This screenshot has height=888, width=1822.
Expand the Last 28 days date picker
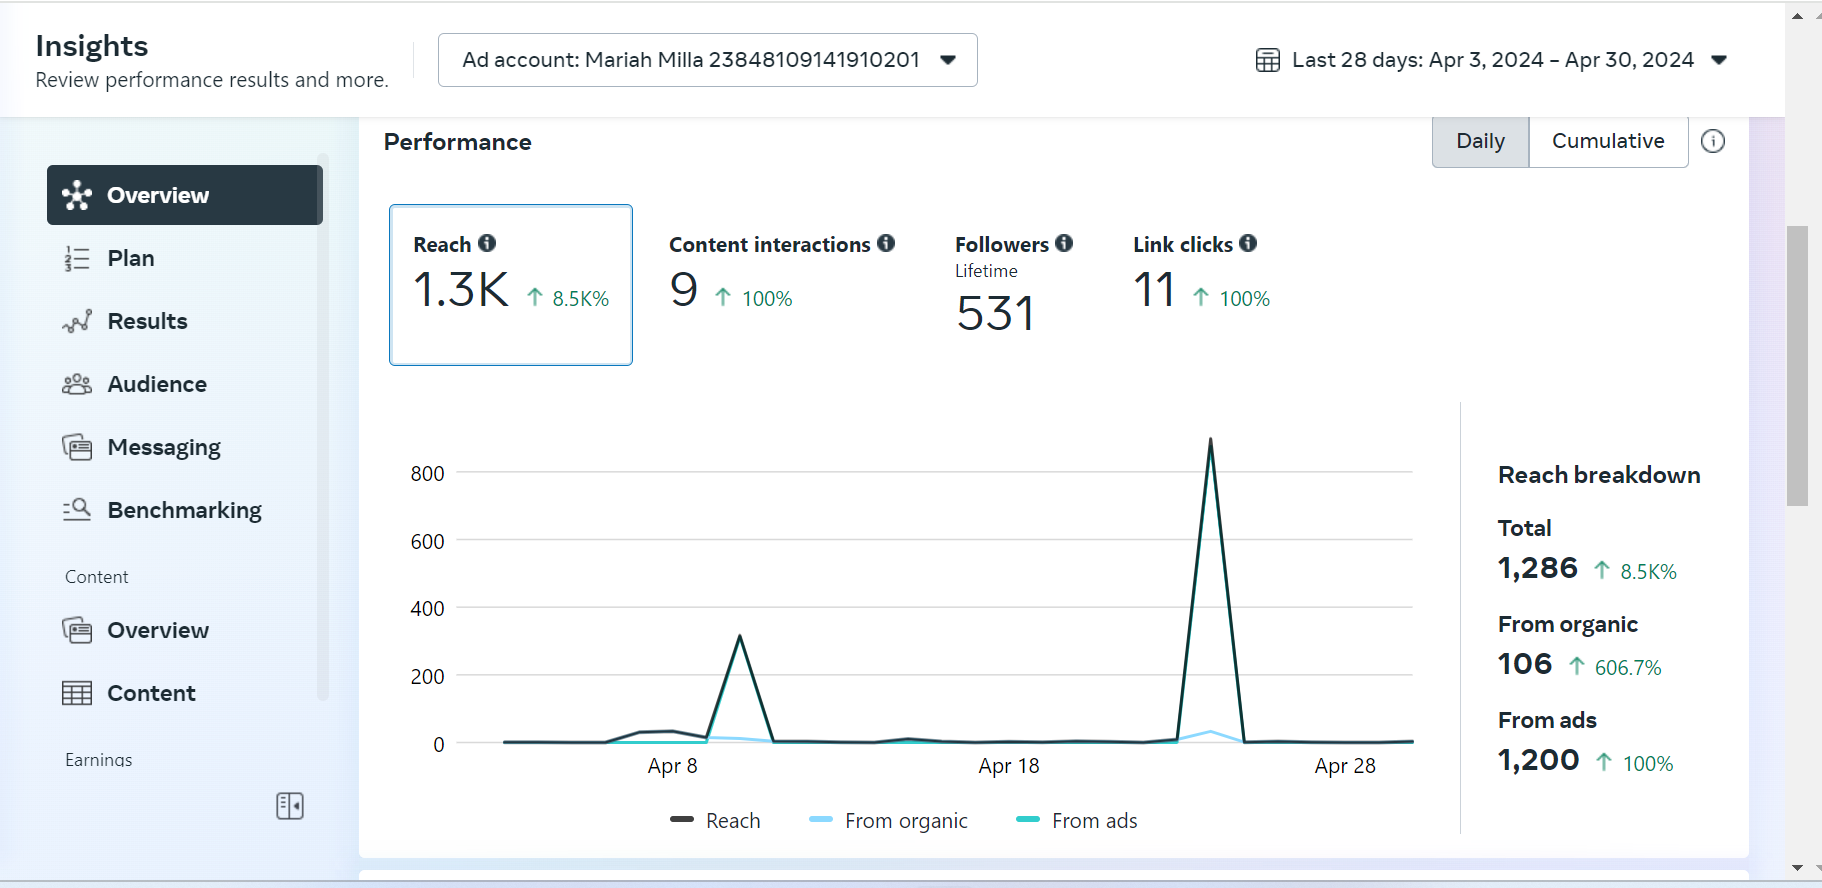point(1492,60)
